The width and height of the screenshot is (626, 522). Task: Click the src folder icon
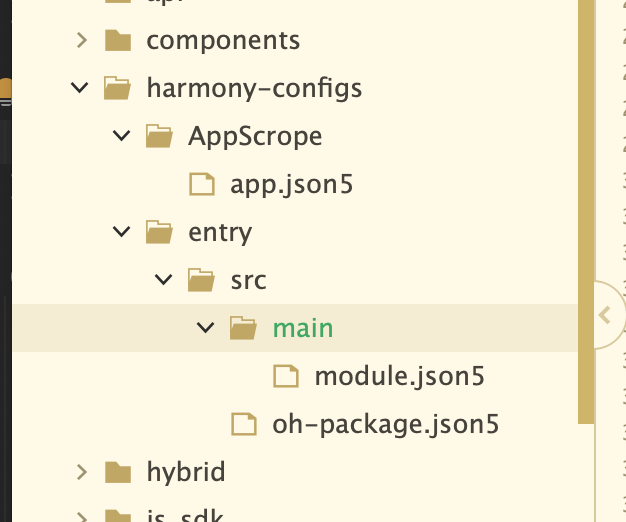click(x=201, y=280)
